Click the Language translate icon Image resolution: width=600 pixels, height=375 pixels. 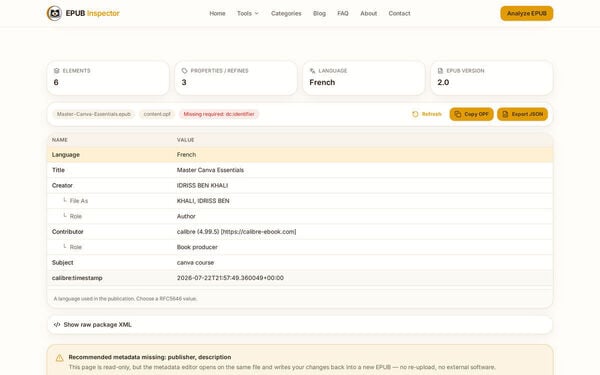(x=312, y=71)
